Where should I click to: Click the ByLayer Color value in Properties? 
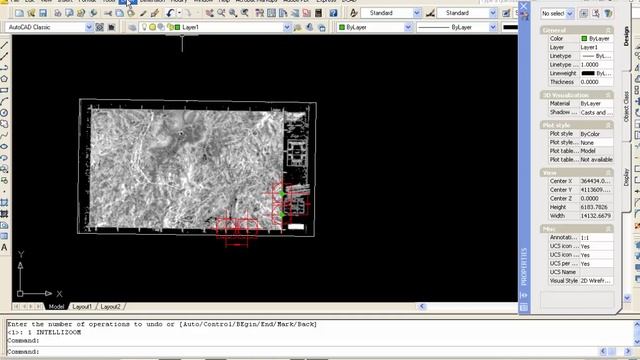point(596,38)
